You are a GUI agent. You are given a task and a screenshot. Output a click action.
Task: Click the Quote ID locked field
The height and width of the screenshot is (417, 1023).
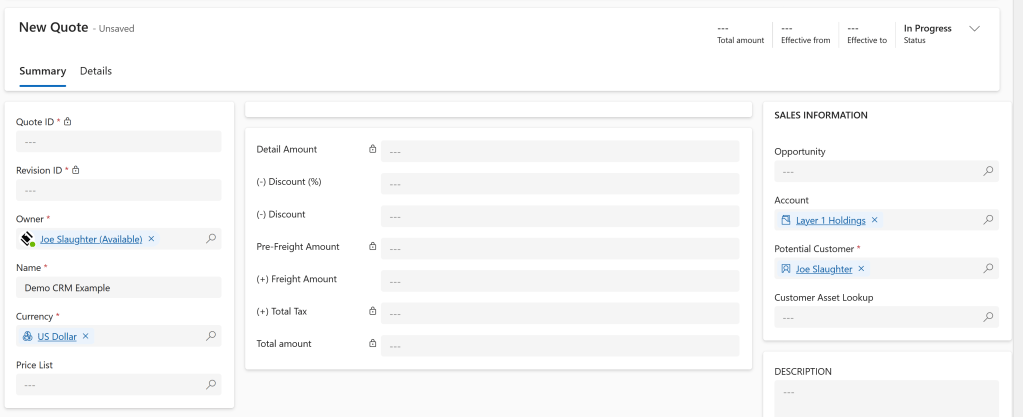click(119, 142)
